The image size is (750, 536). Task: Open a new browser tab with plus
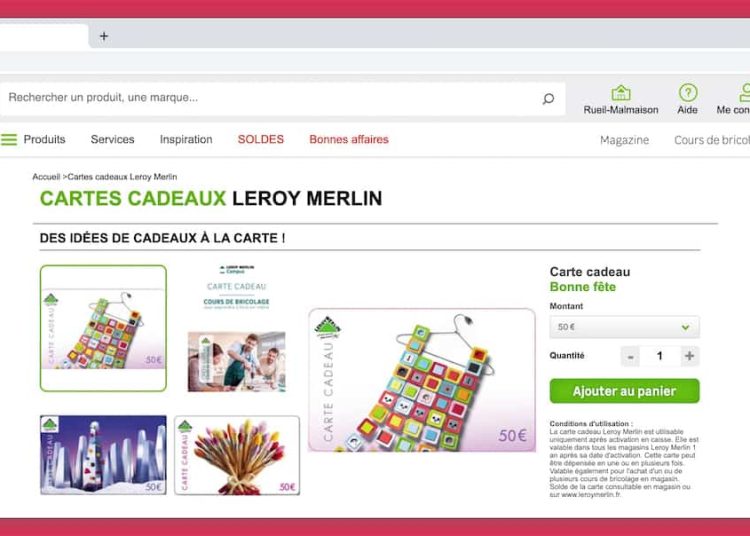104,36
